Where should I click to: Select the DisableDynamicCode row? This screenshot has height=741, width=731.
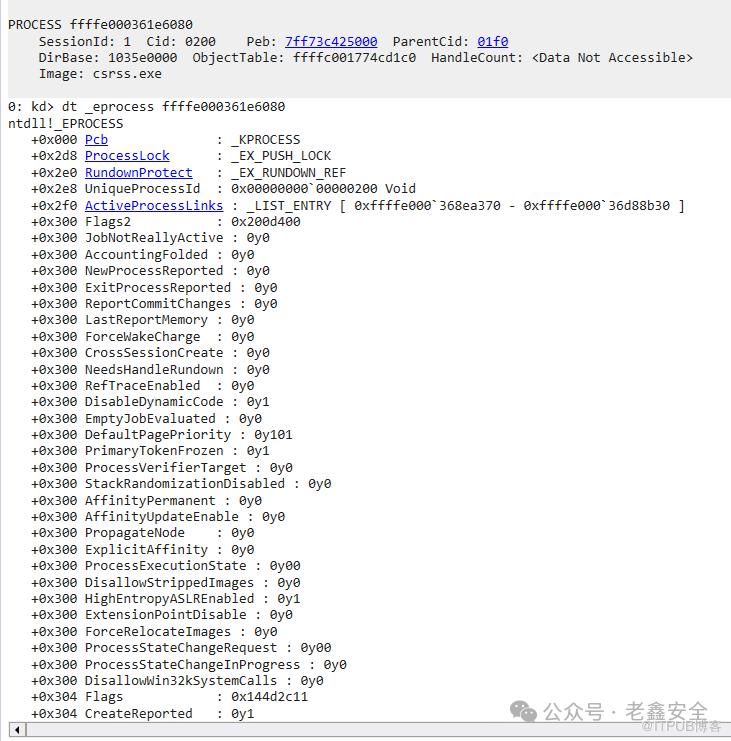coord(150,402)
